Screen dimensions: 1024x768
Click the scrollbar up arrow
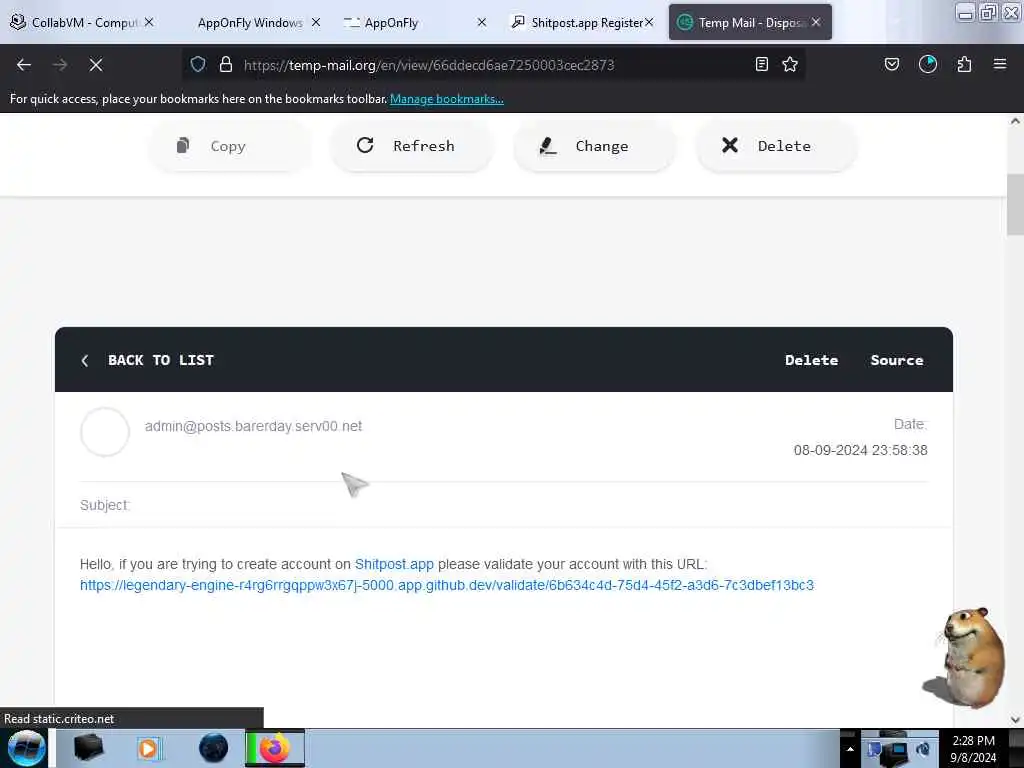[x=1015, y=121]
